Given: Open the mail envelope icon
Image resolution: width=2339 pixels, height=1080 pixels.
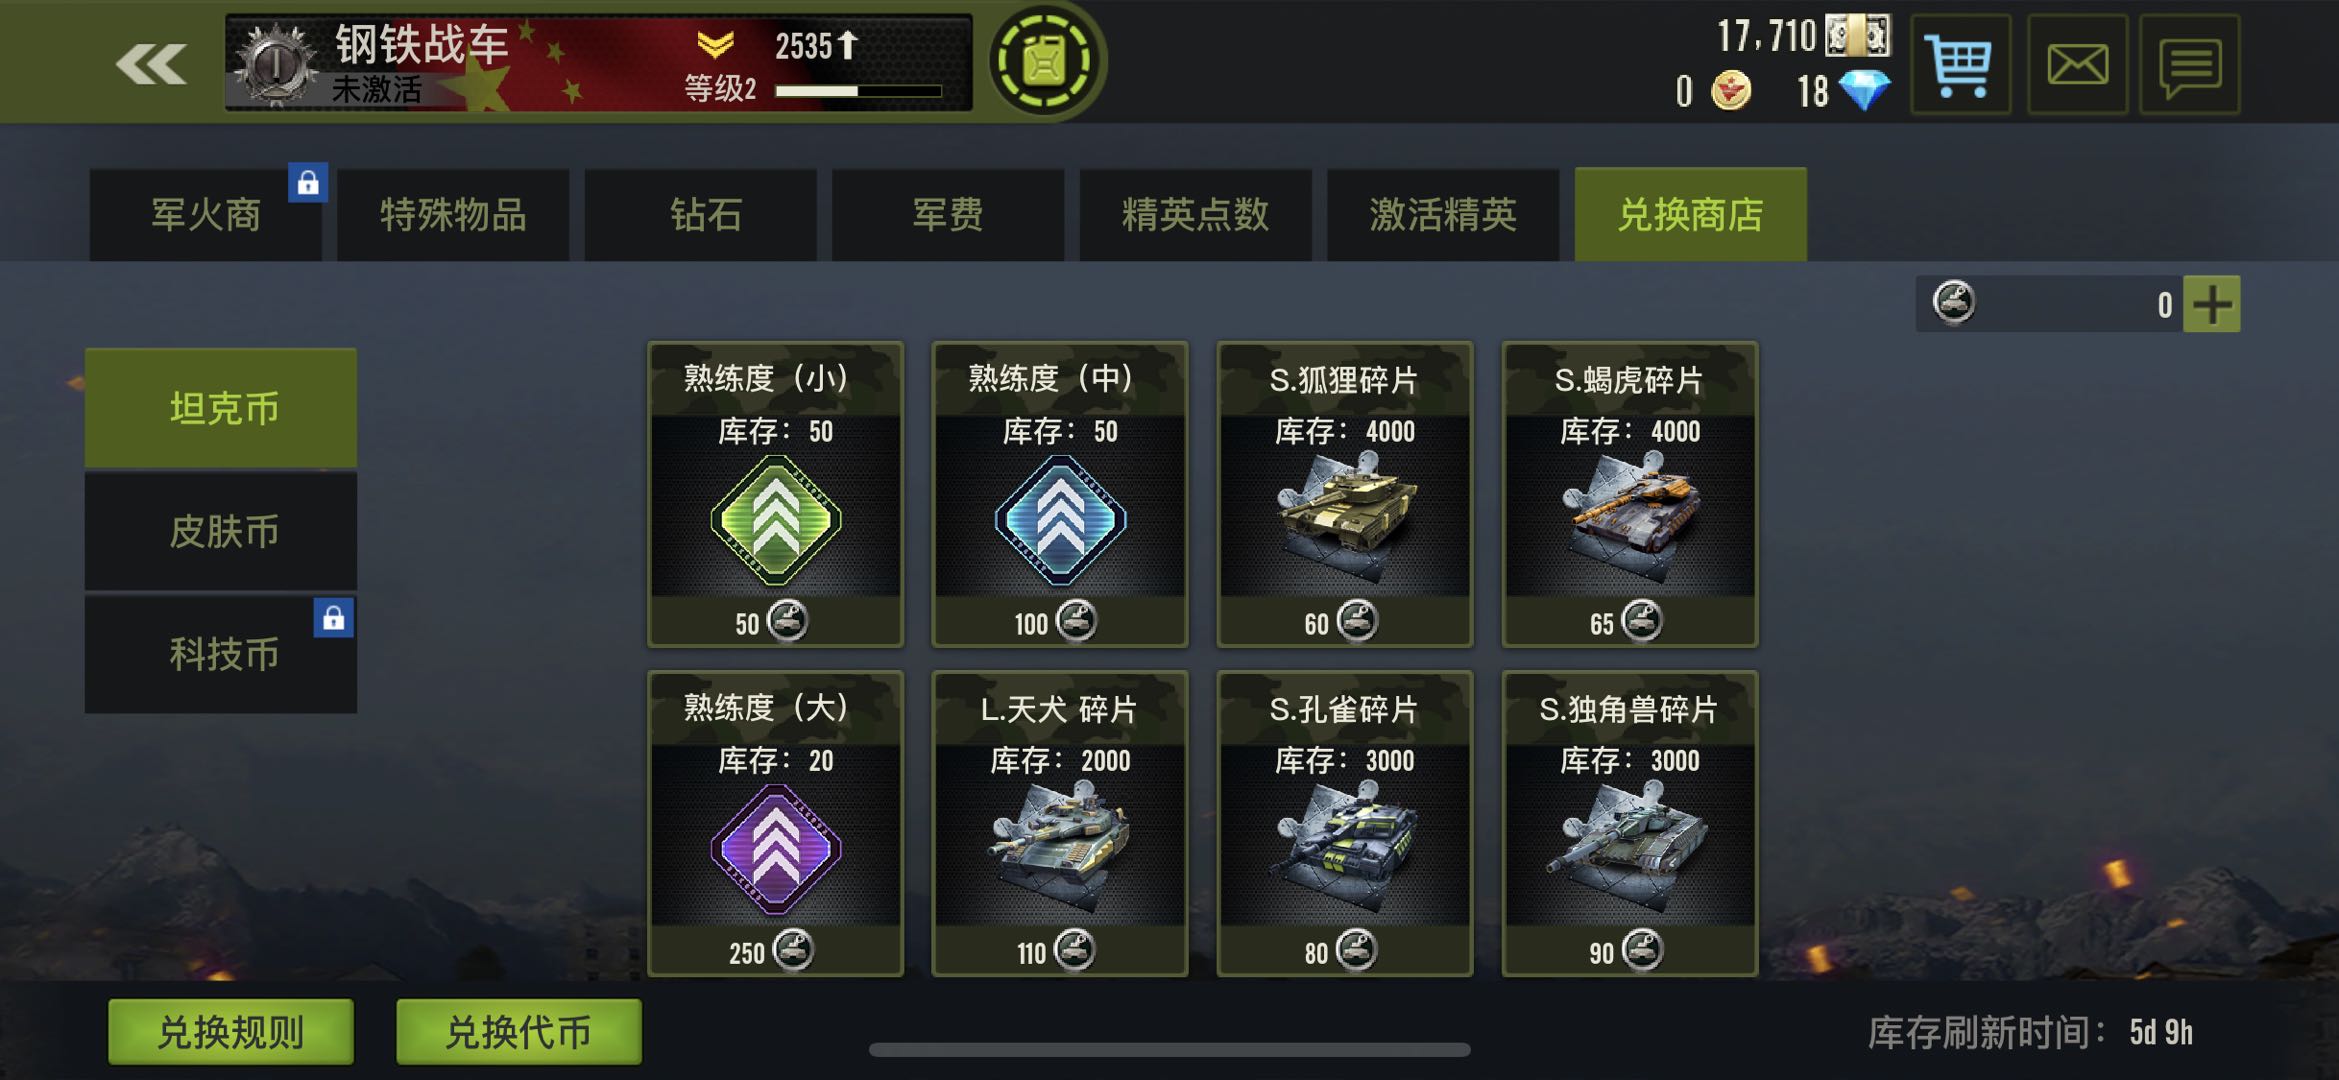Looking at the screenshot, I should coord(2077,65).
